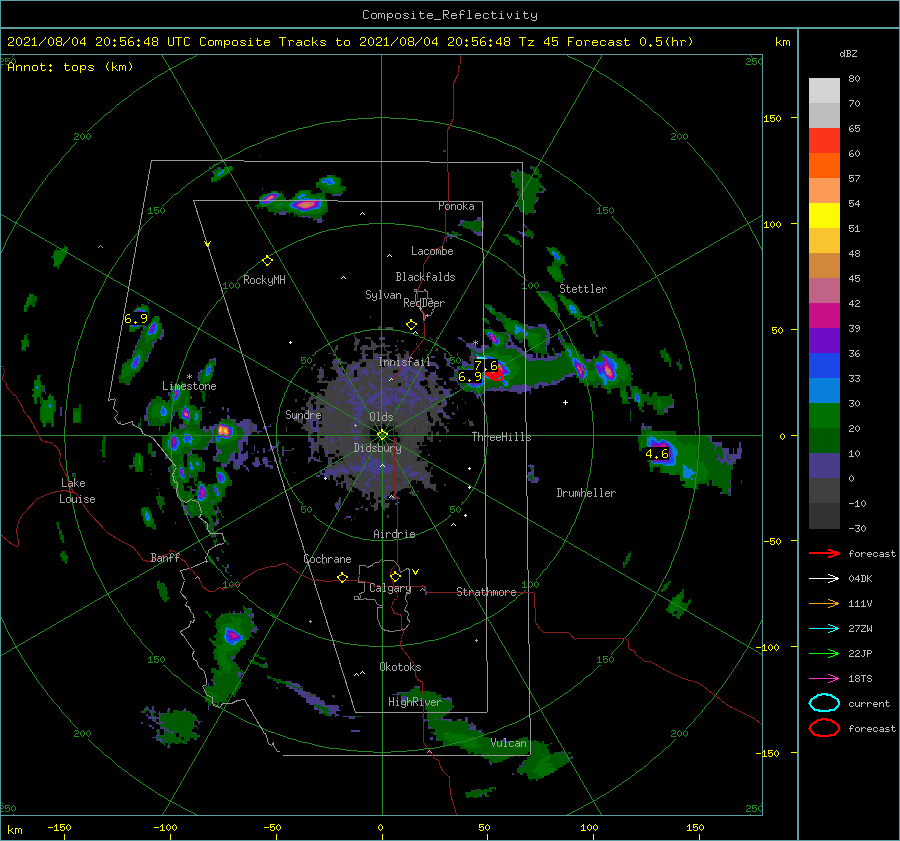Click the Banff label
Viewport: 900px width, 841px height.
point(165,557)
